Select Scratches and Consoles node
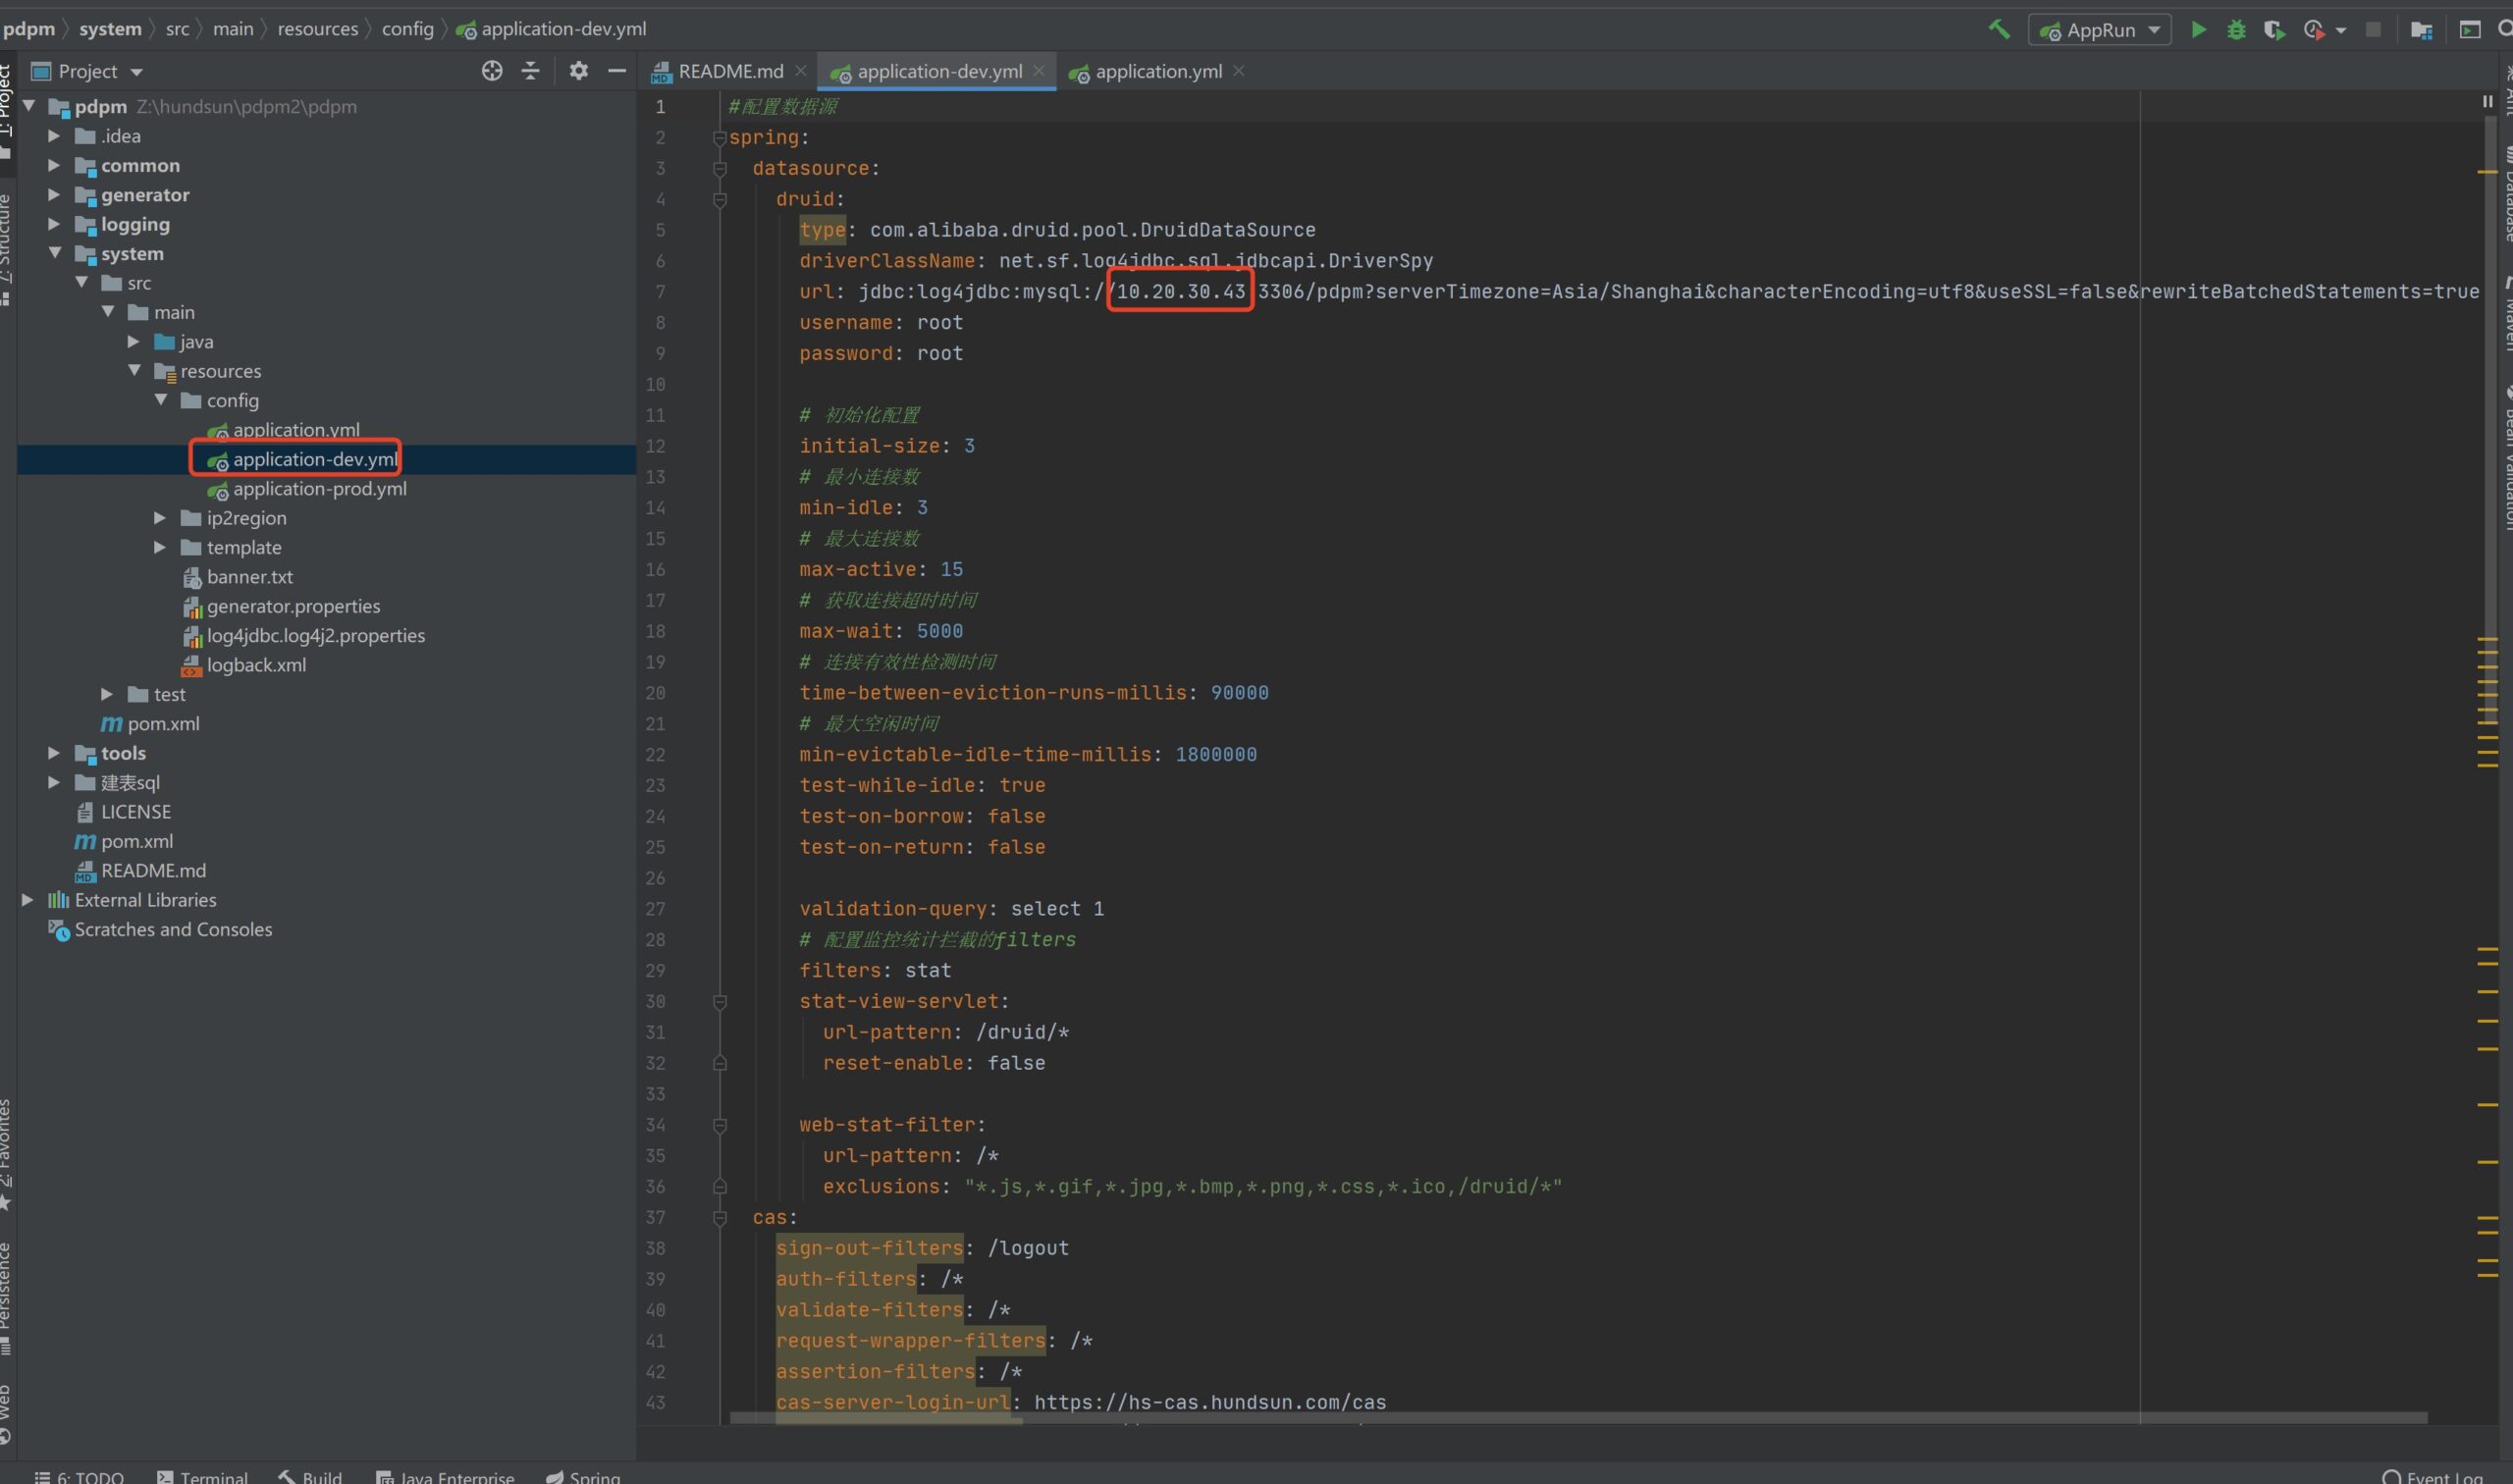Screen dimensions: 2513x1484 click(161, 930)
